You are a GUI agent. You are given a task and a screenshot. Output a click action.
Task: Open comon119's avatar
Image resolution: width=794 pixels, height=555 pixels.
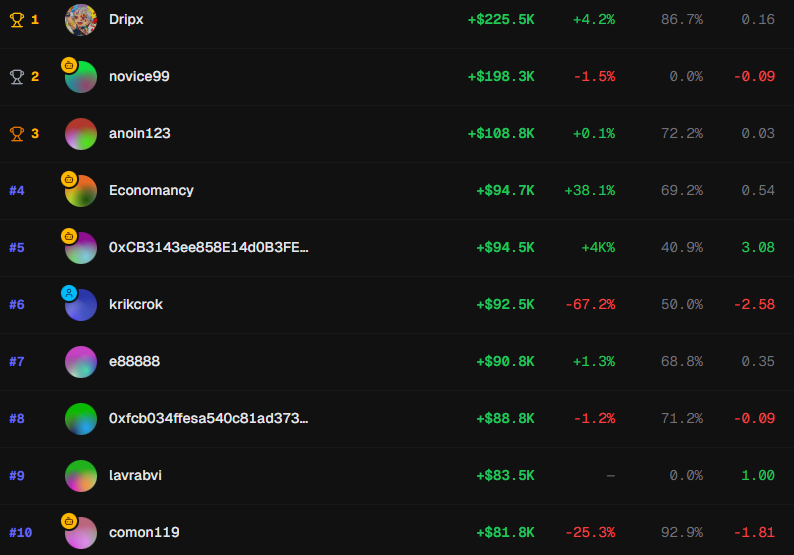[x=81, y=533]
